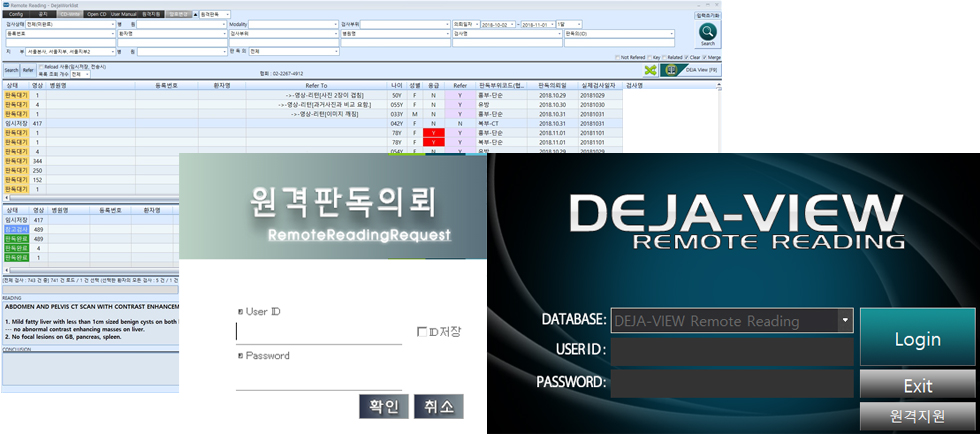Open the Config menu

(16, 14)
